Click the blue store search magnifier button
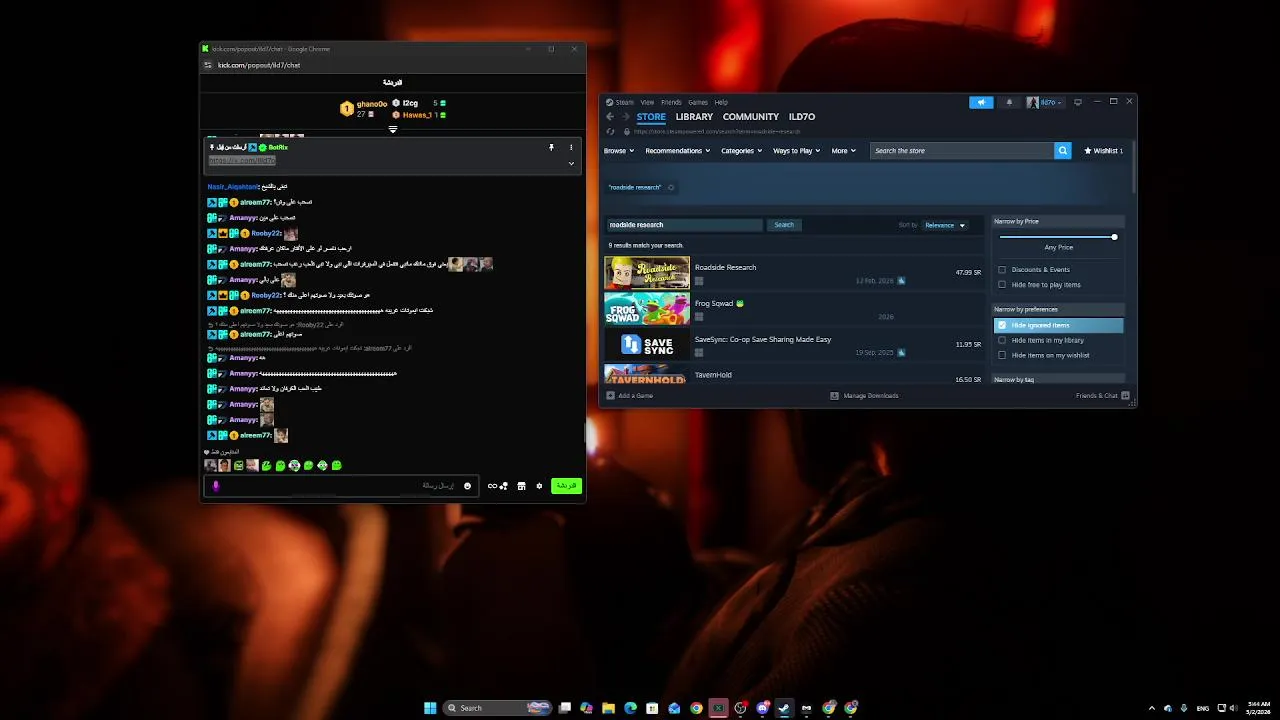The image size is (1280, 720). (1062, 150)
